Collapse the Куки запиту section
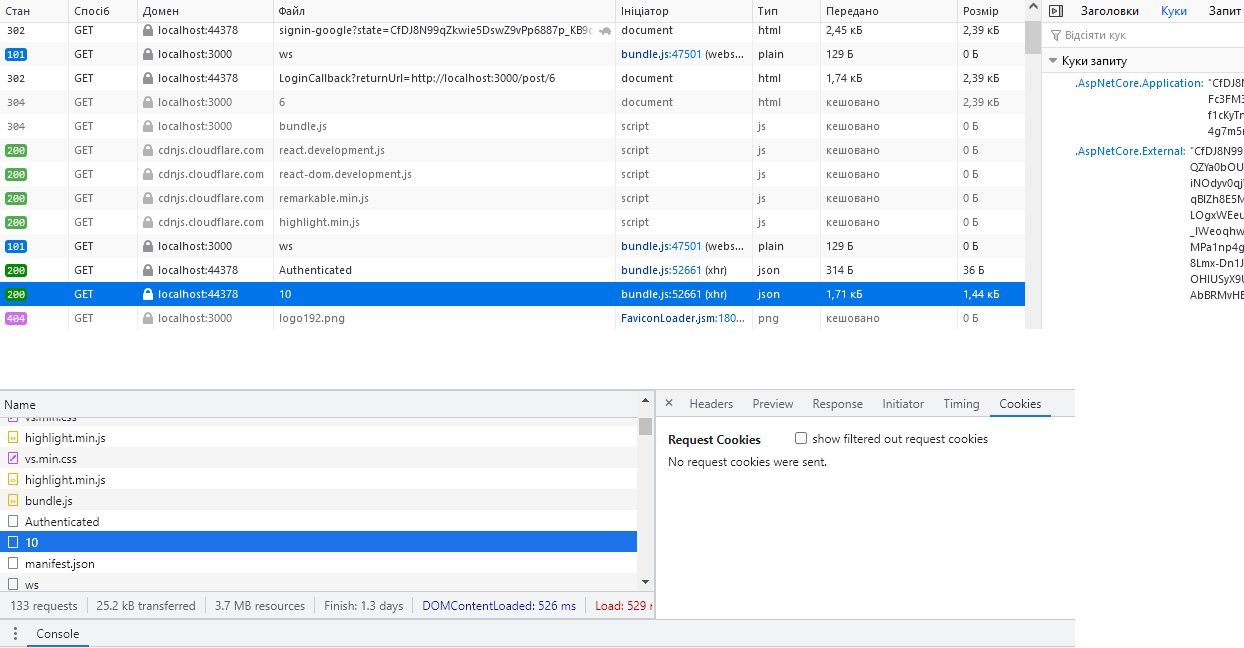 pos(1053,61)
